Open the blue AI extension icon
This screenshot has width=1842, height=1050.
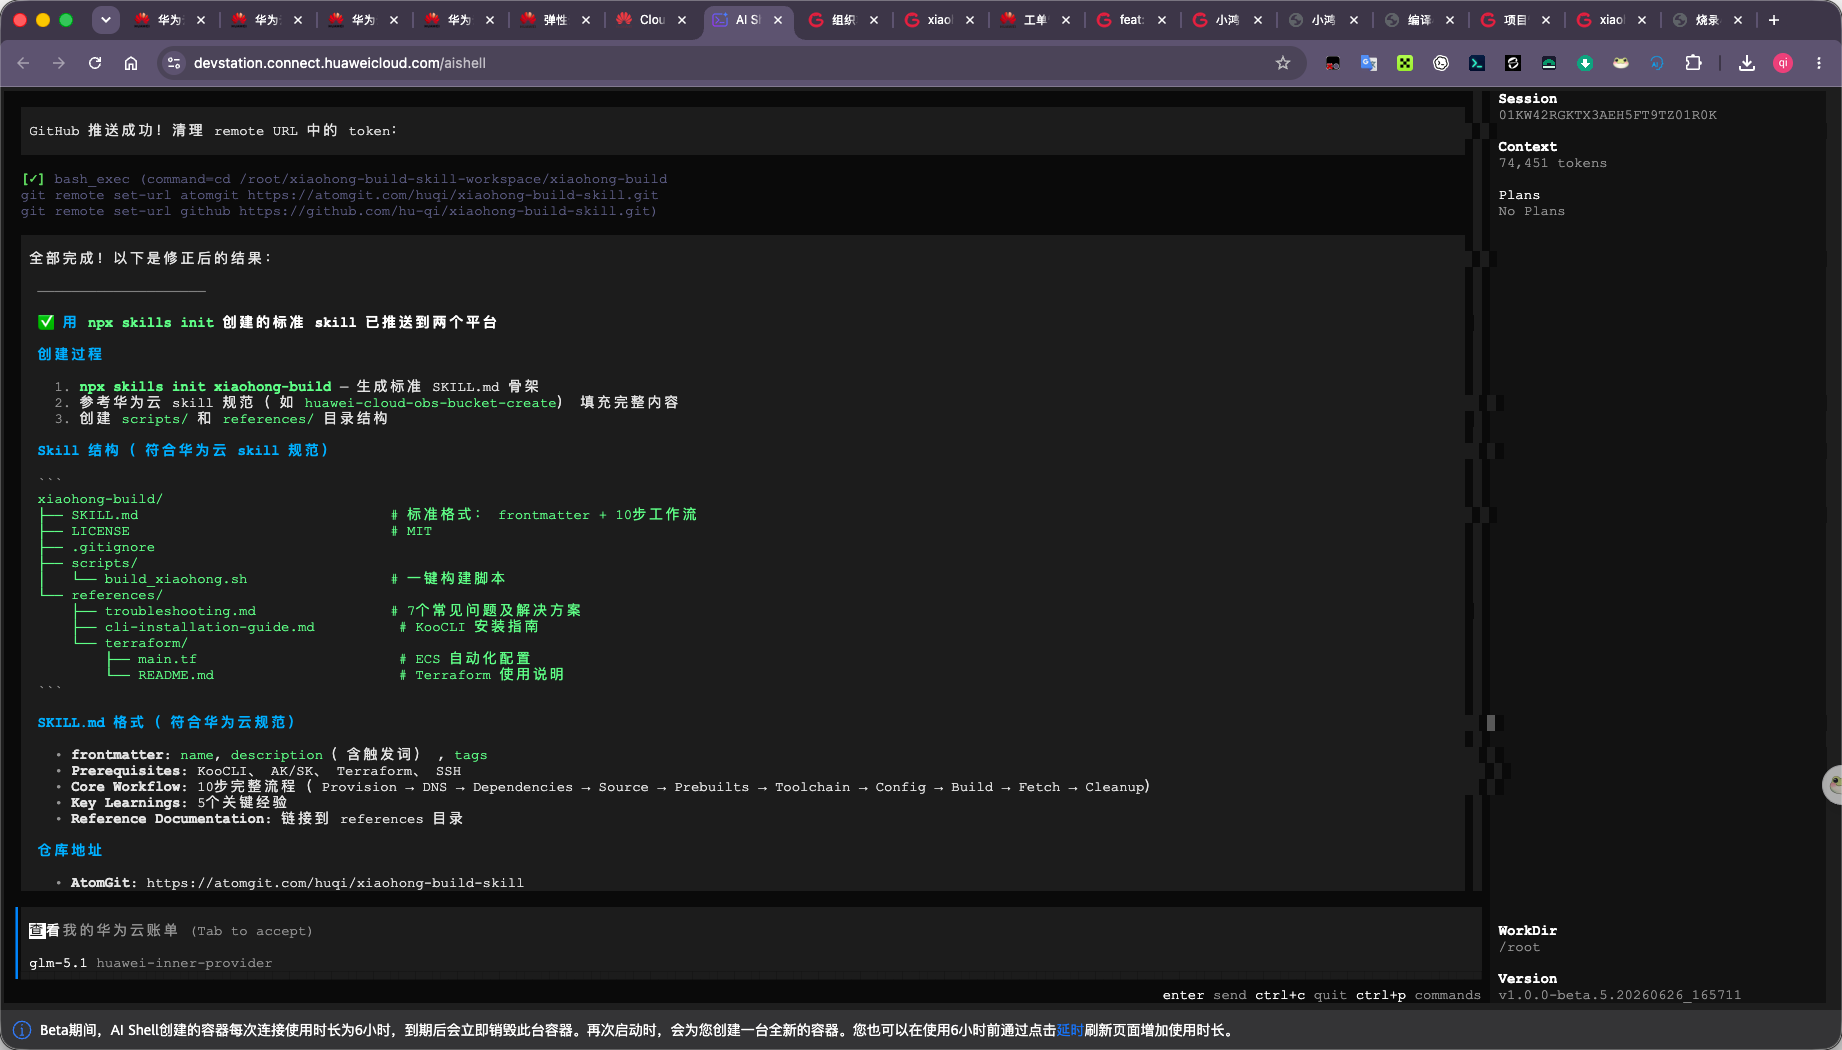[1657, 63]
